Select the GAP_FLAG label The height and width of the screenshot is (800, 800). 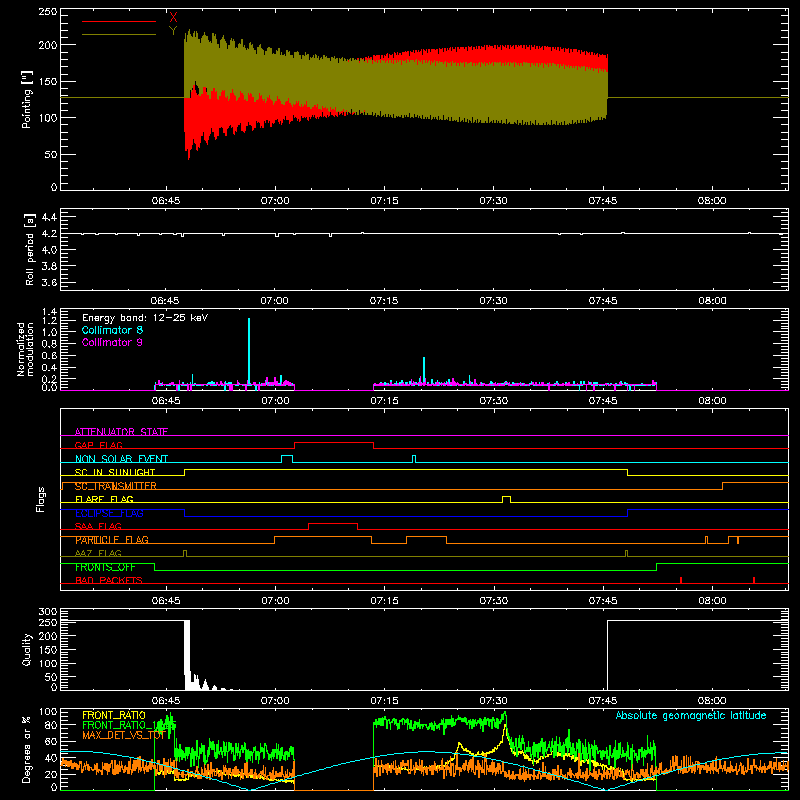tap(99, 445)
